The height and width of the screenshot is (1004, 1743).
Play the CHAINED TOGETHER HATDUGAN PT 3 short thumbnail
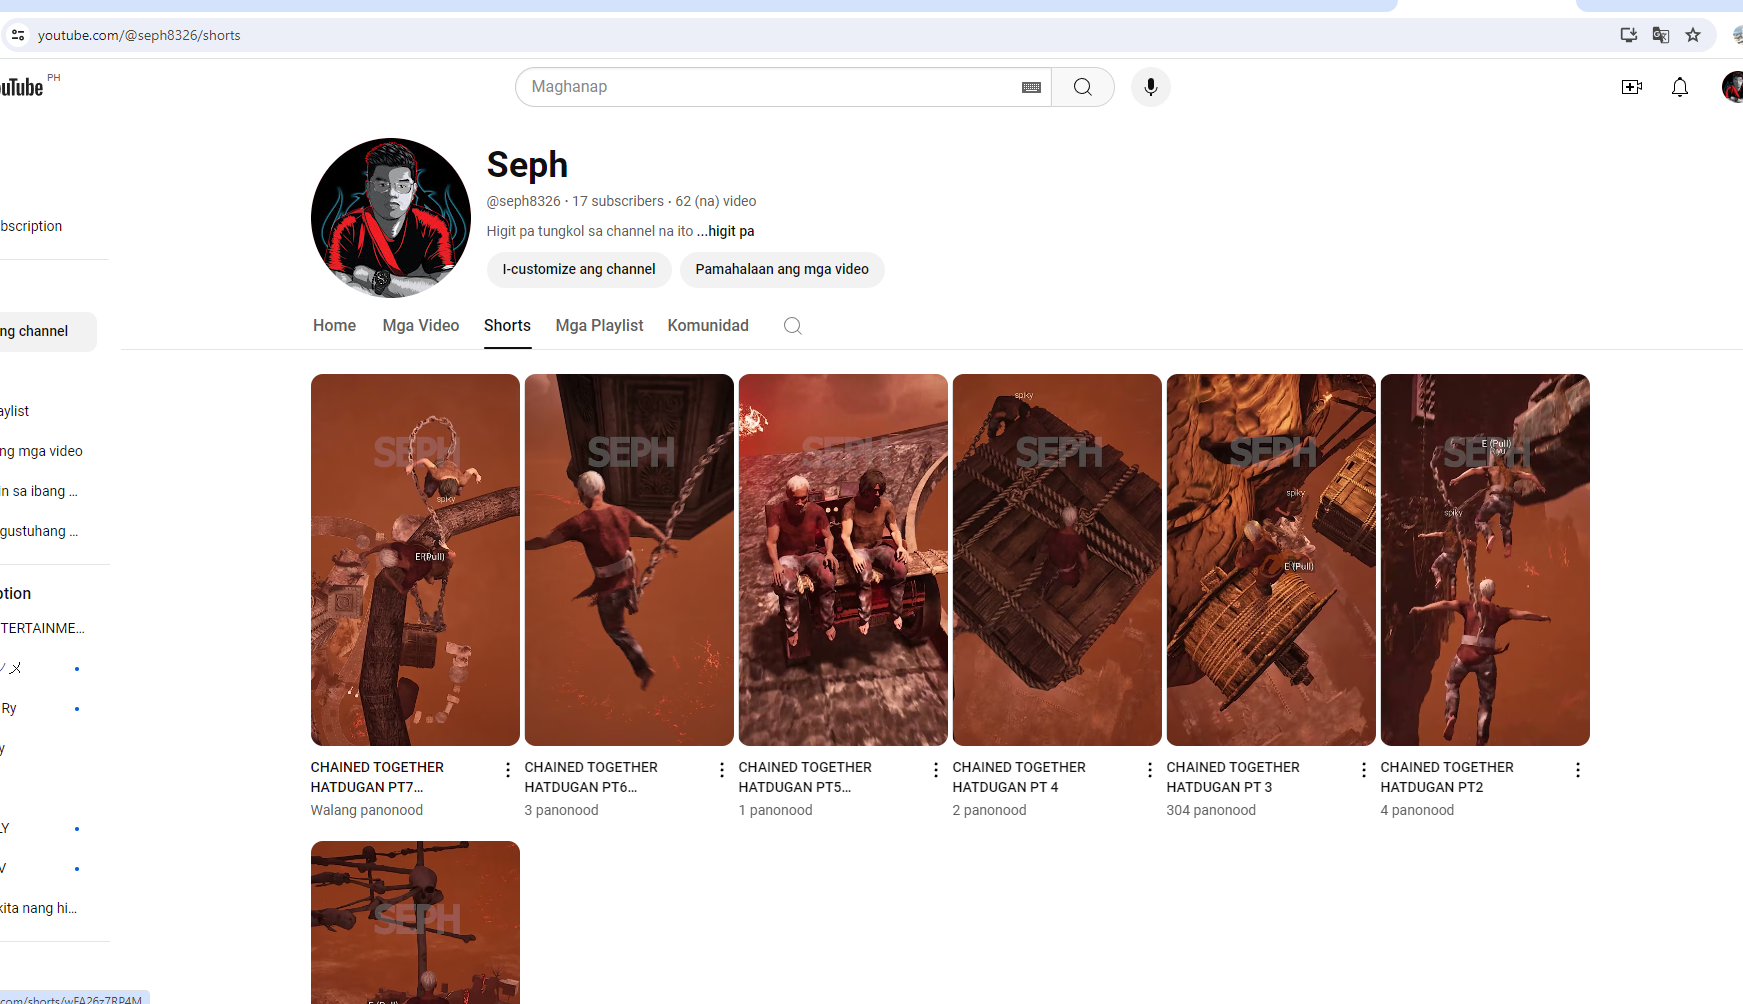point(1271,560)
